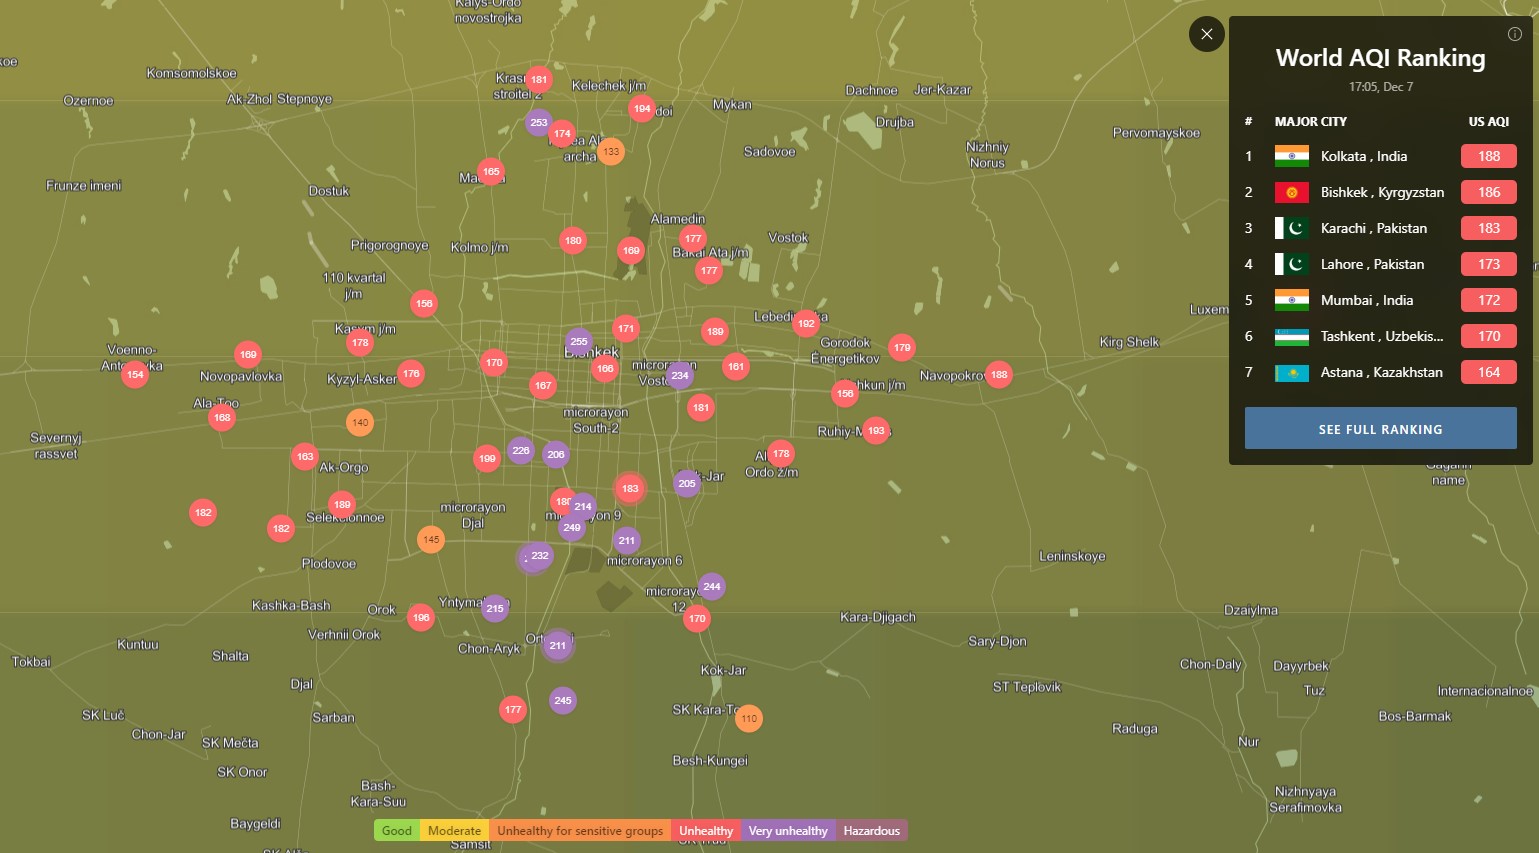Screen dimensions: 1539x853
Task: Click the red 188 marker near Navopokrovka
Action: [x=999, y=375]
